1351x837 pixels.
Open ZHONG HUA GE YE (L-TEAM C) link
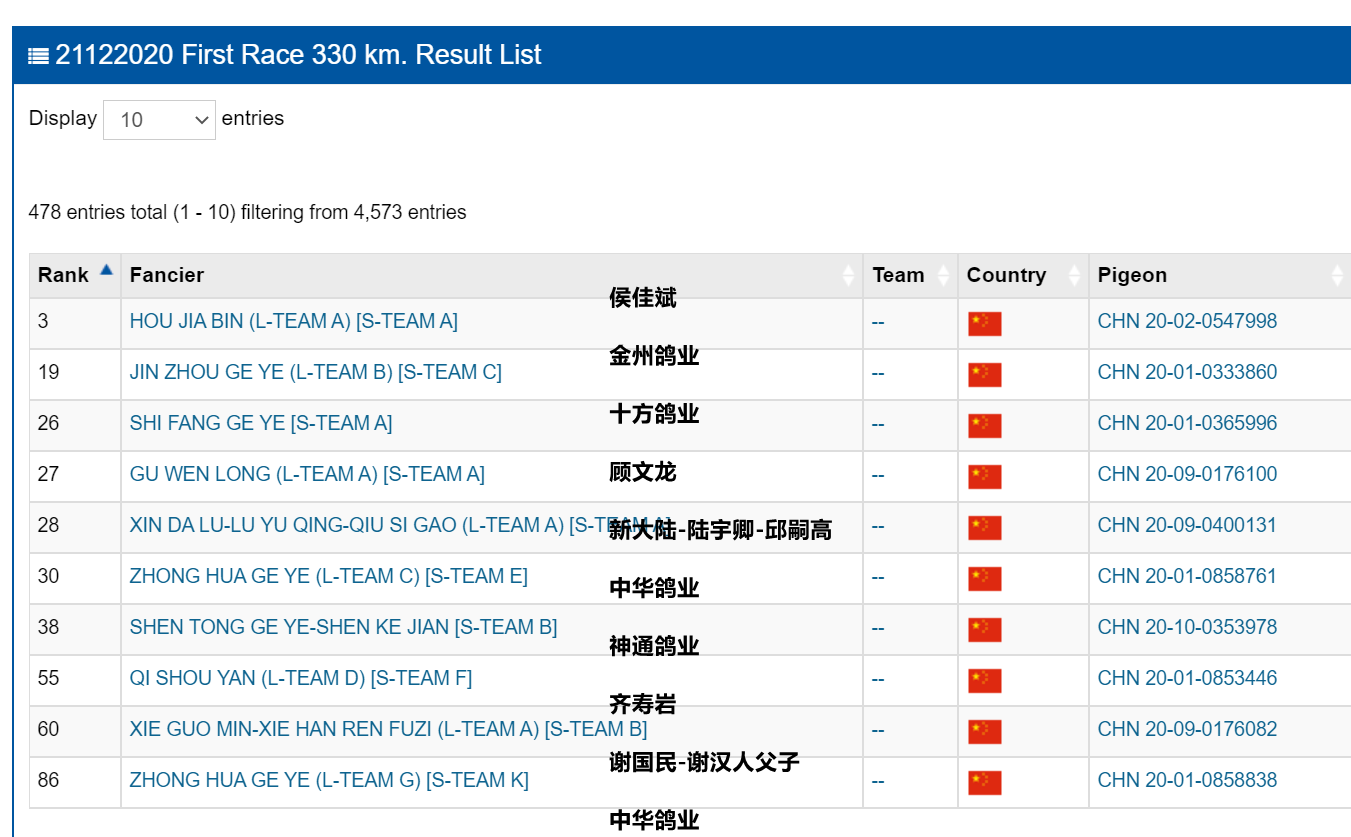tap(329, 576)
